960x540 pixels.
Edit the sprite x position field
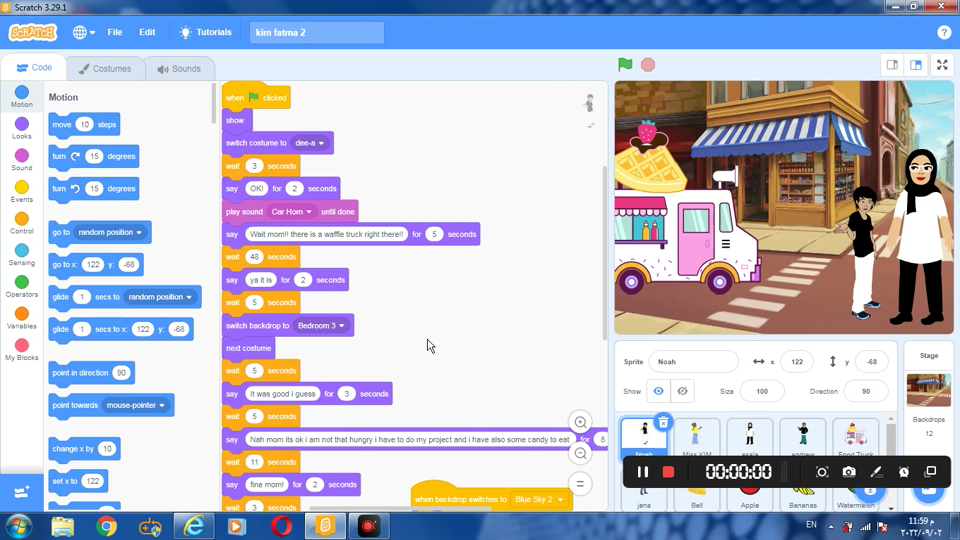(797, 362)
